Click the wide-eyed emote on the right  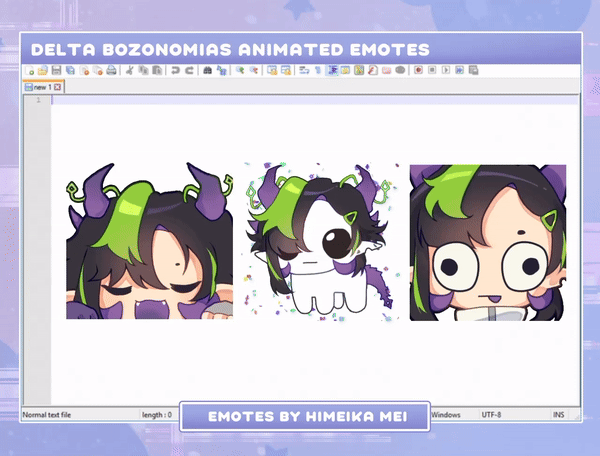[487, 243]
